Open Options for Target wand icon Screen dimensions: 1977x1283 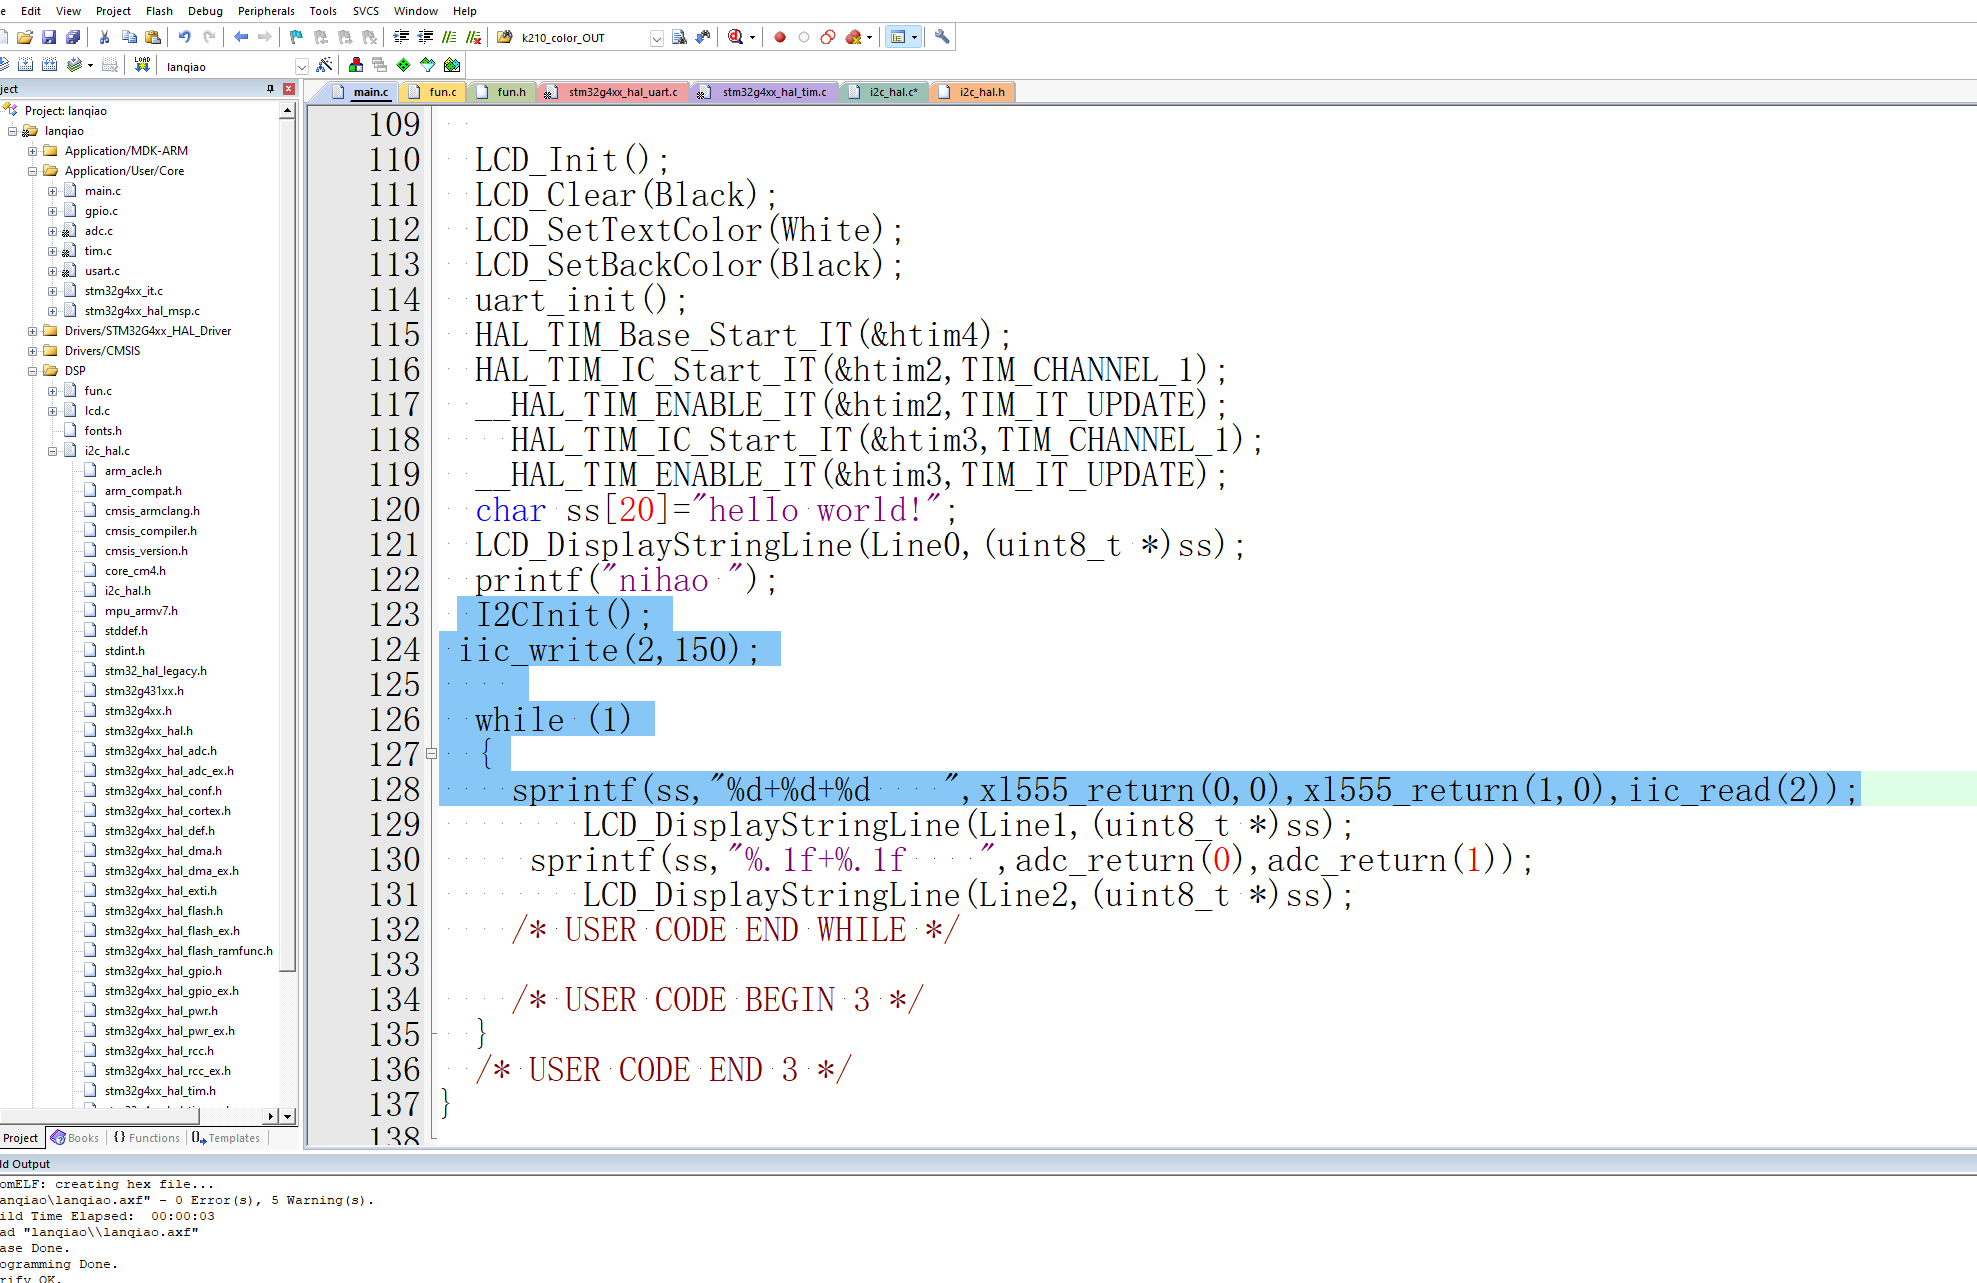tap(324, 65)
